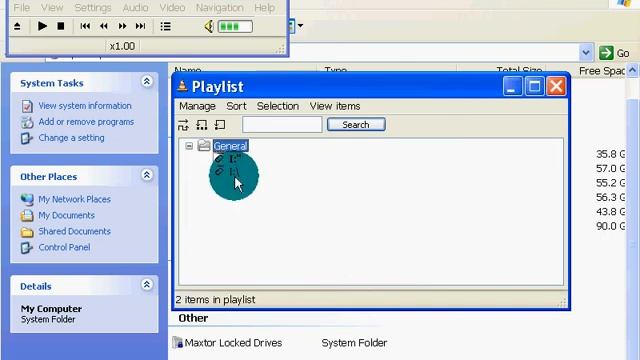Viewport: 640px width, 360px height.
Task: Click the VLC cone icon in Playlist title
Action: pos(182,86)
